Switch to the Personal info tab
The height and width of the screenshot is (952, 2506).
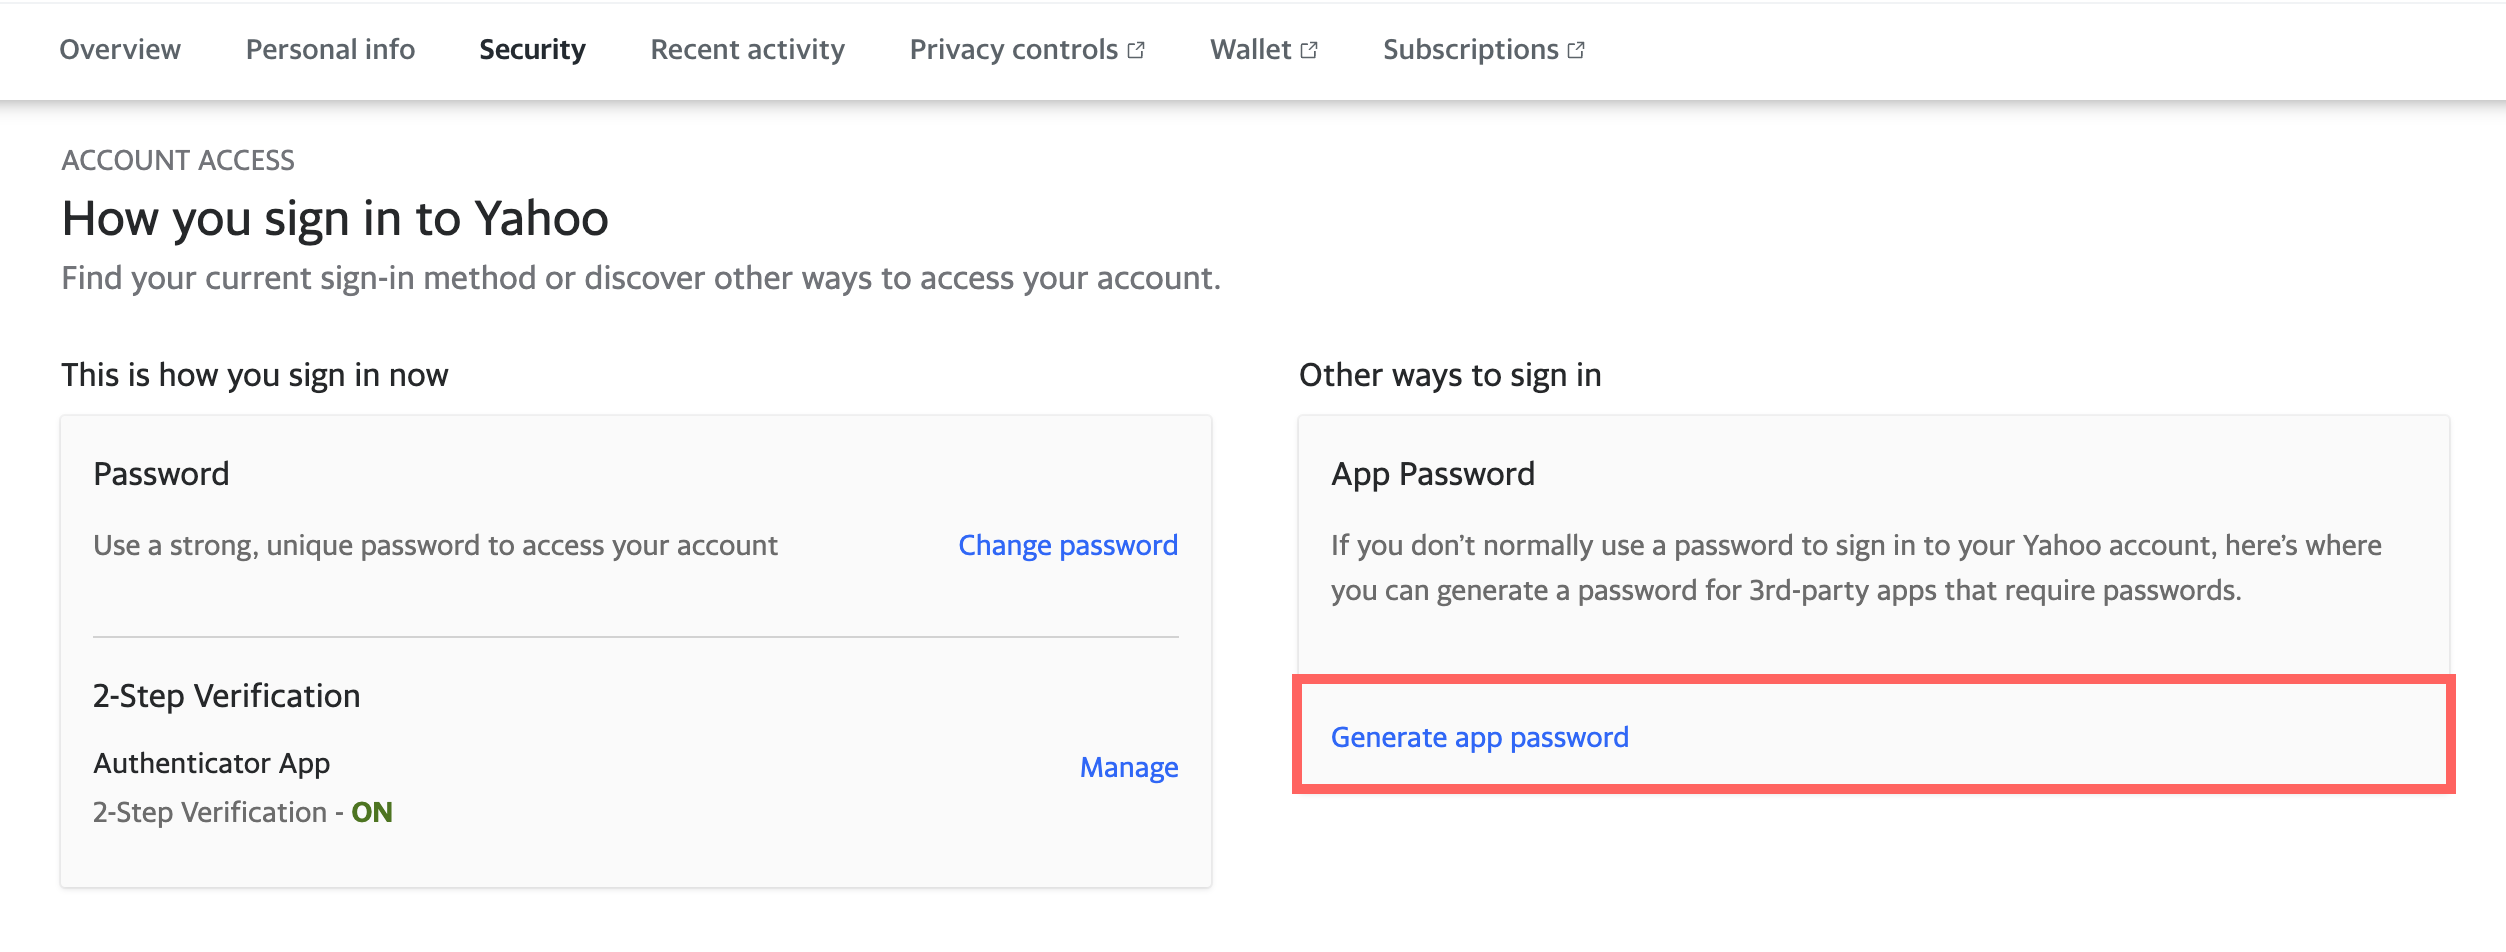(330, 50)
